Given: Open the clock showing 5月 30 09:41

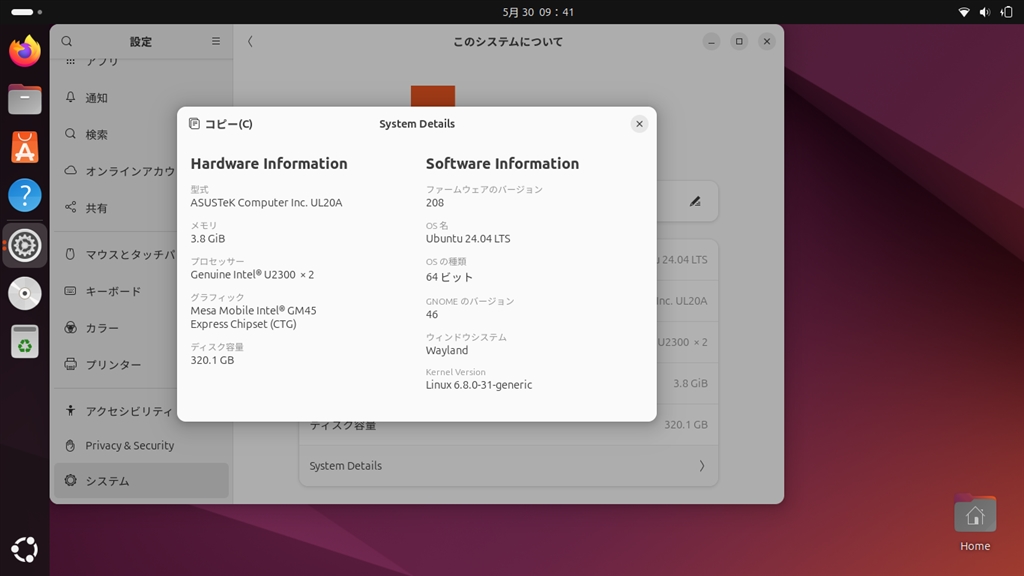Looking at the screenshot, I should (538, 12).
